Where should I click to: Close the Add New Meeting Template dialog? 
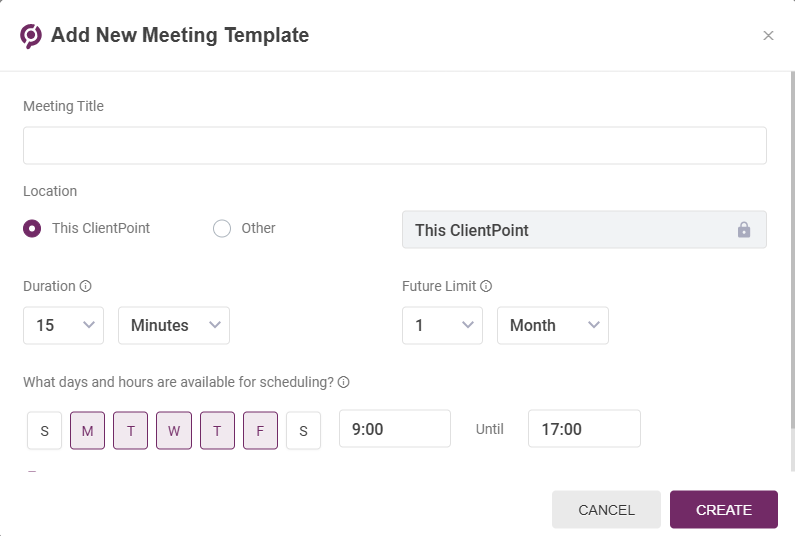click(768, 35)
